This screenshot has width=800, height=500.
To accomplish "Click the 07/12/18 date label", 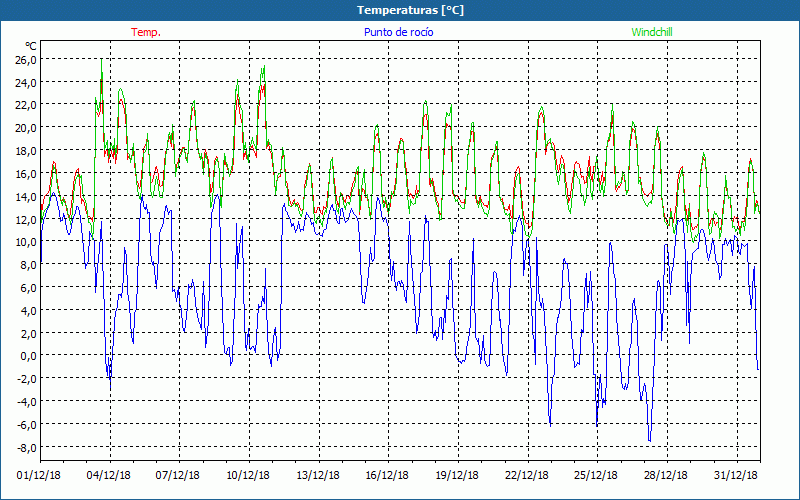I will (x=178, y=475).
